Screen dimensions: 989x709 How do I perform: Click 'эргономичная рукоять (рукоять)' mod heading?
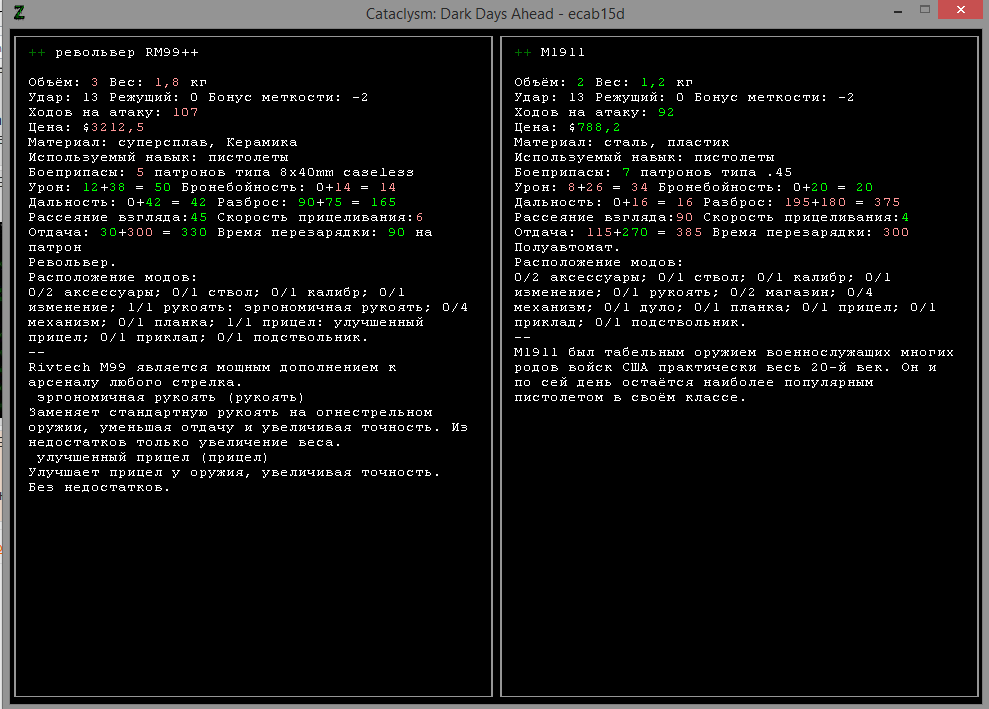tap(171, 397)
